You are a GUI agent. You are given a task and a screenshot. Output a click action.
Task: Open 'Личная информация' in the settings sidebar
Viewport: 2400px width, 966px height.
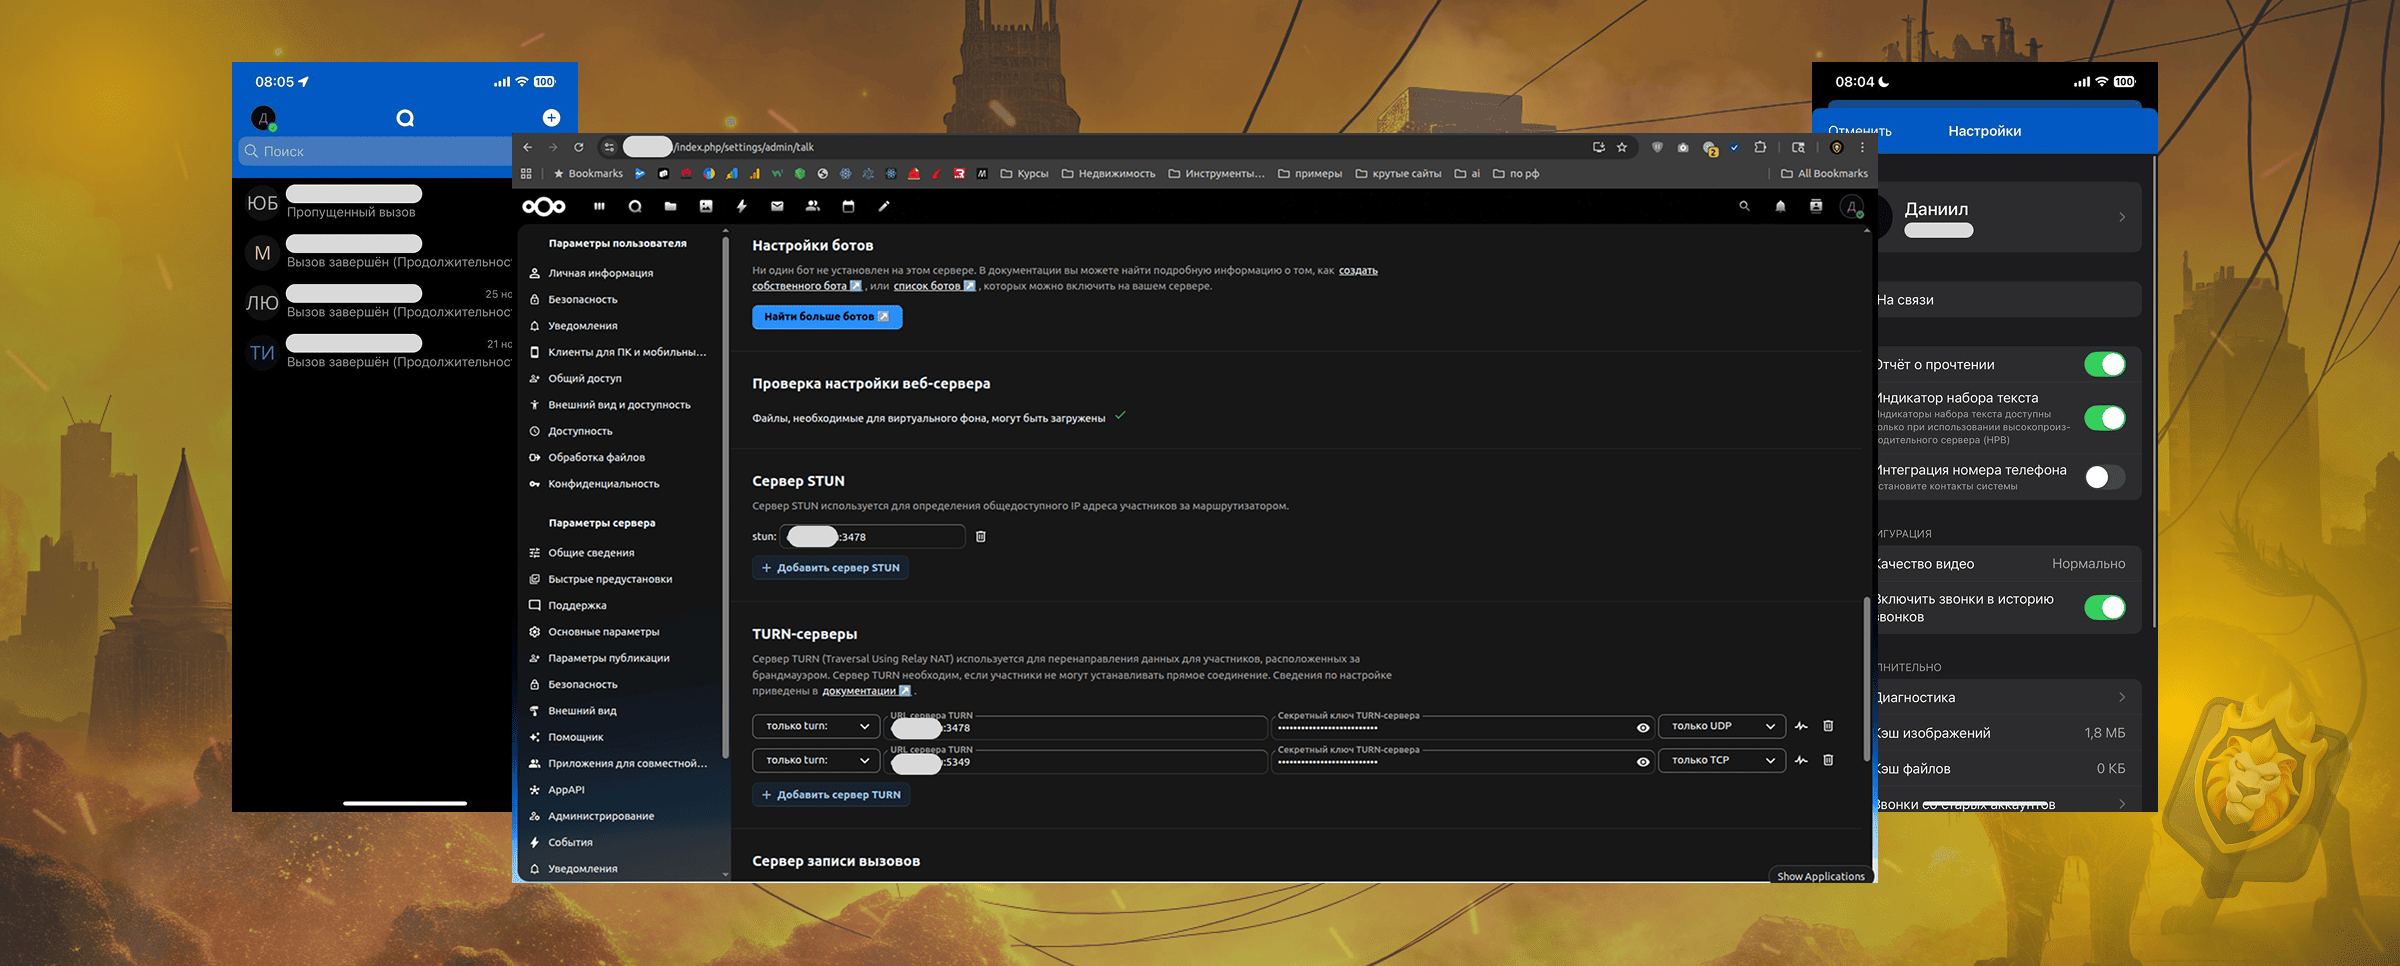click(x=600, y=273)
